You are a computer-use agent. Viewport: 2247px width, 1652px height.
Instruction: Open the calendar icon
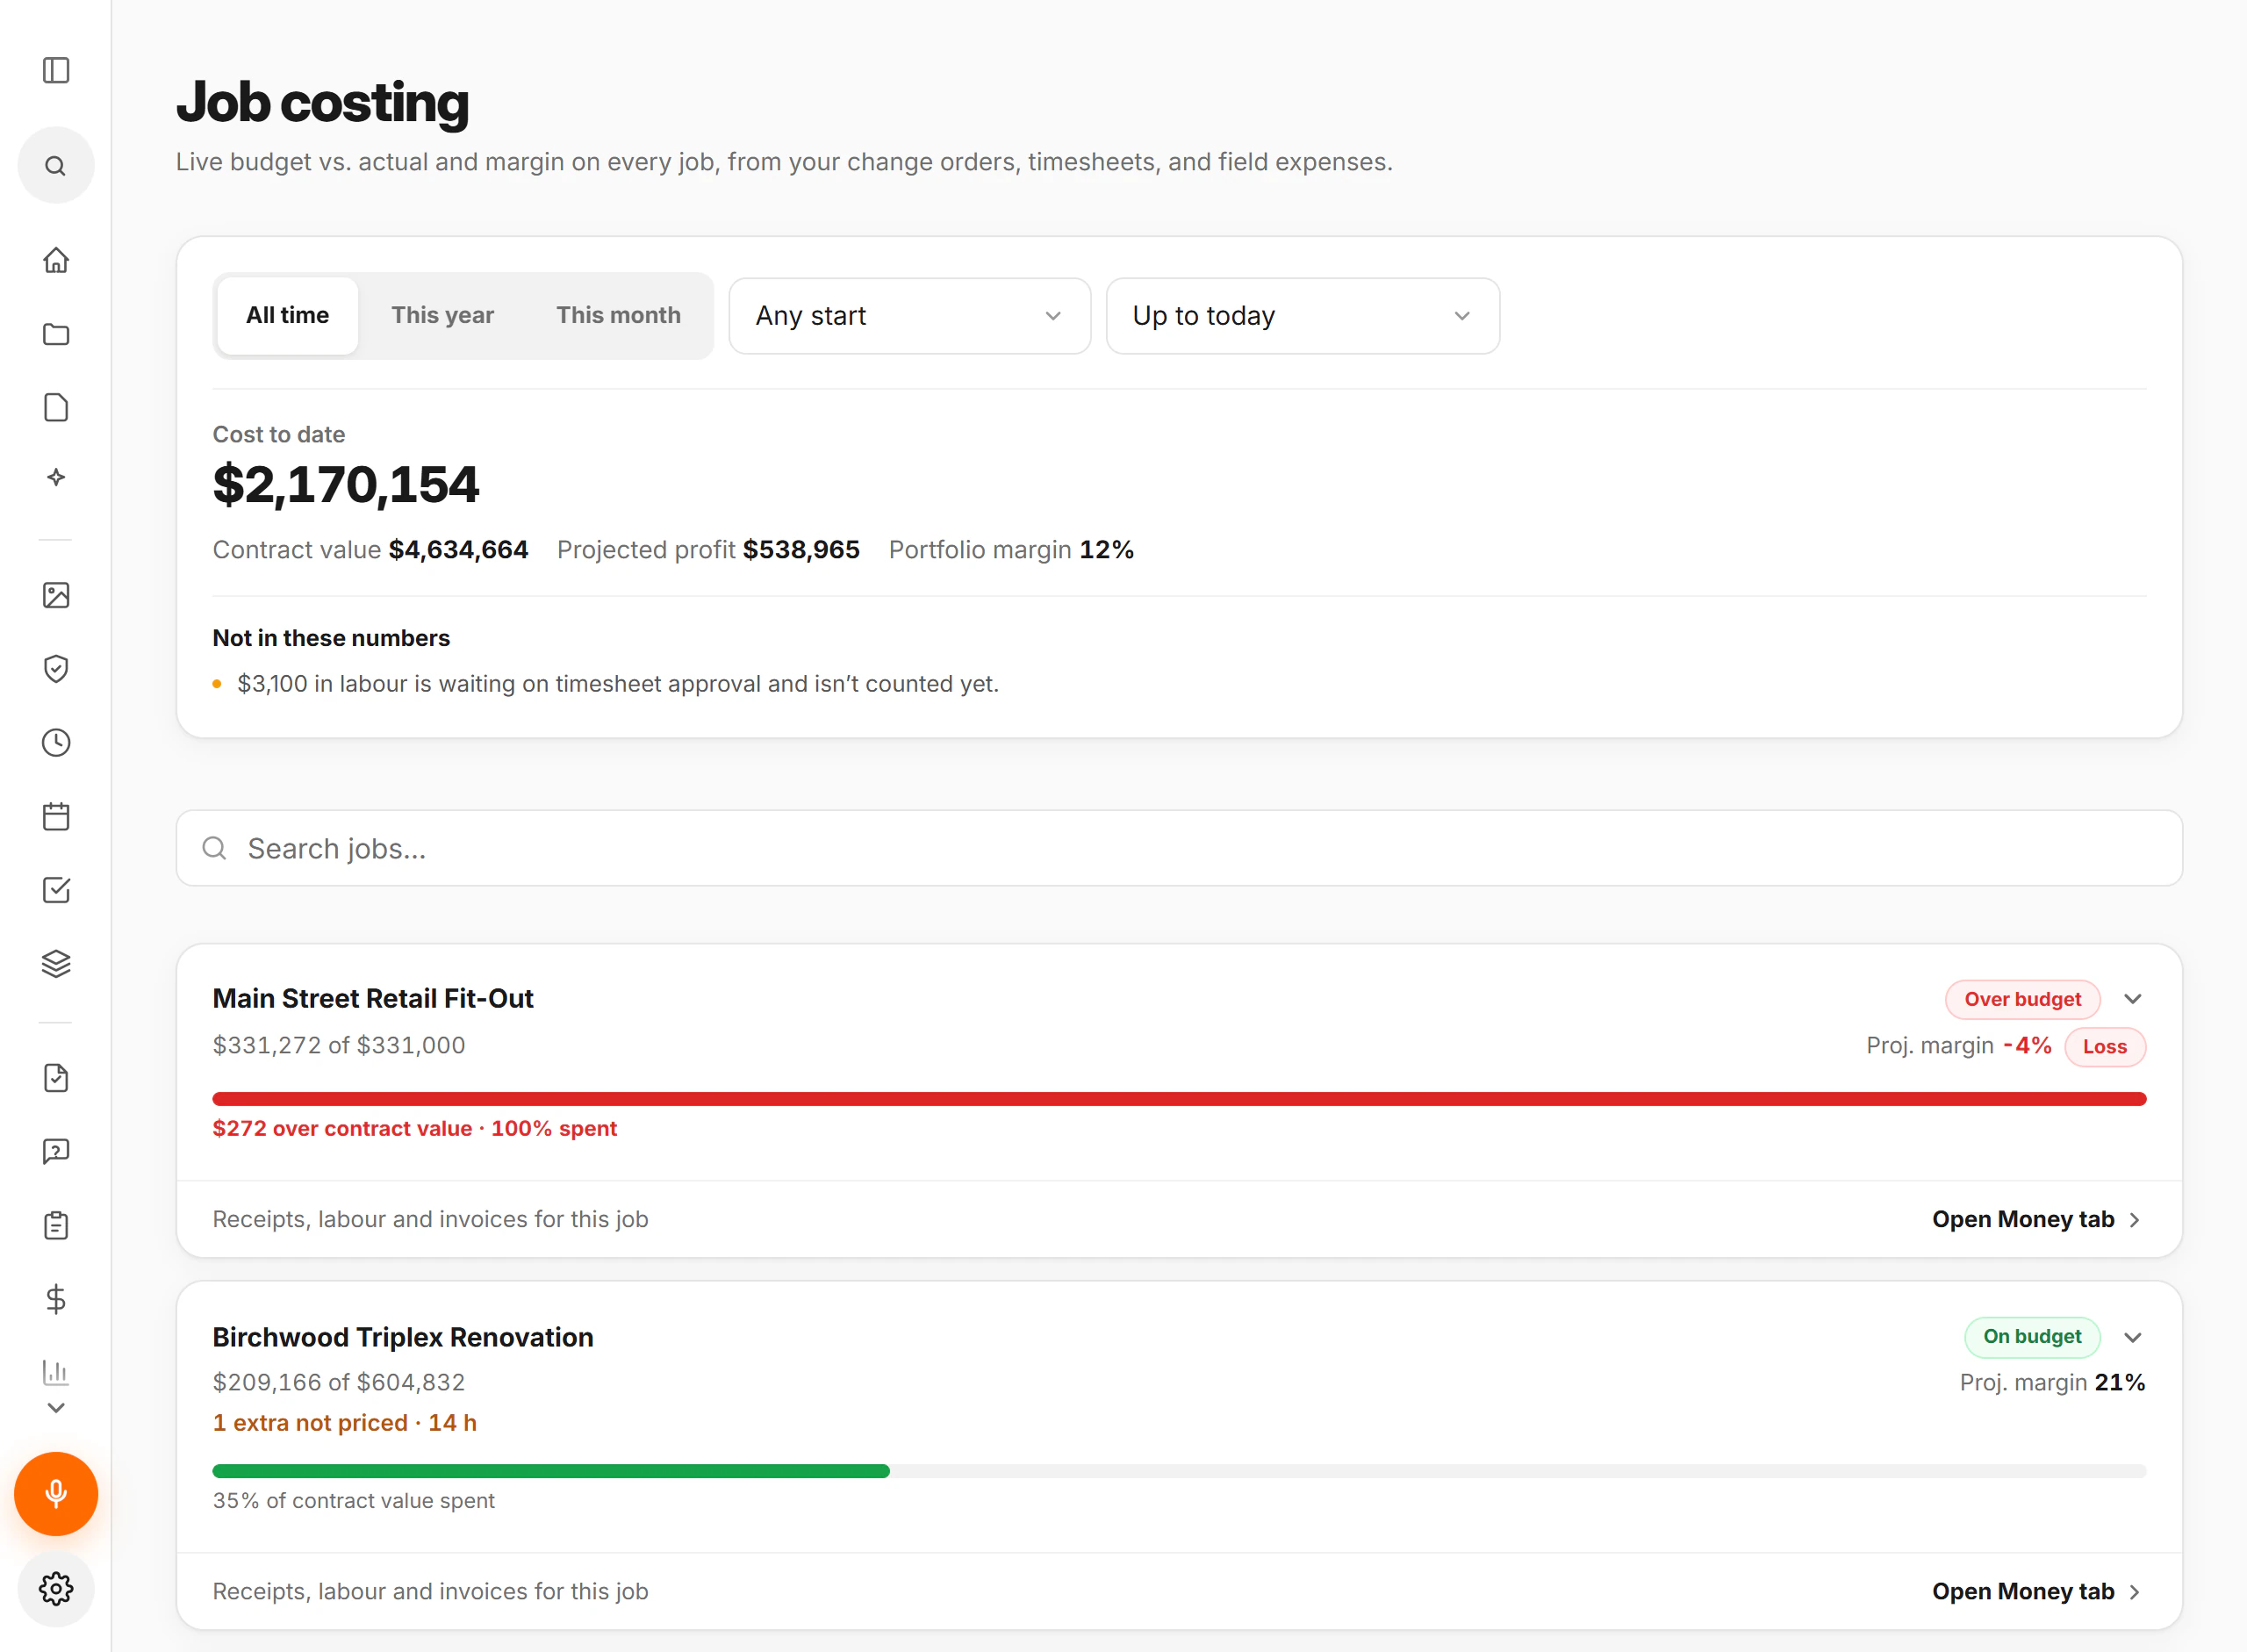click(x=56, y=817)
